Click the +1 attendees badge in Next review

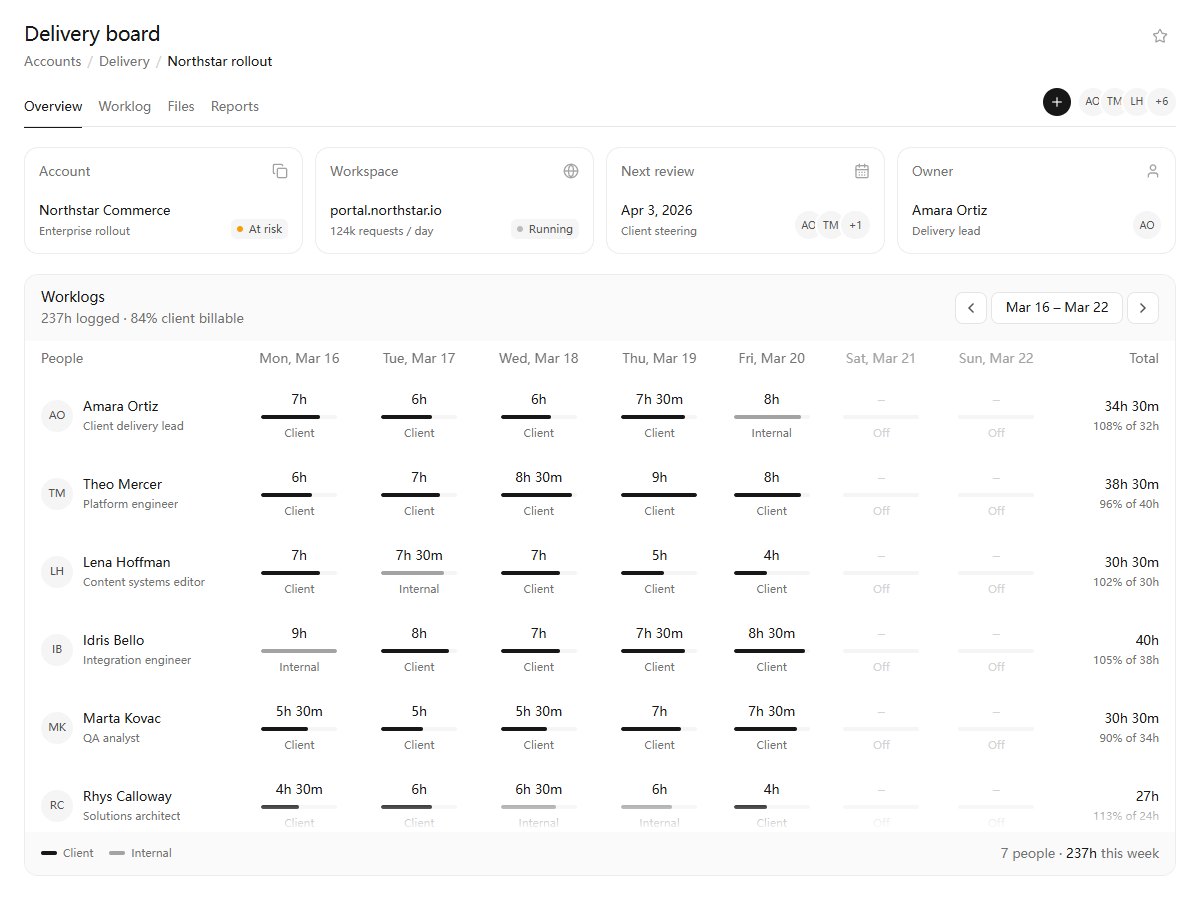[x=855, y=225]
